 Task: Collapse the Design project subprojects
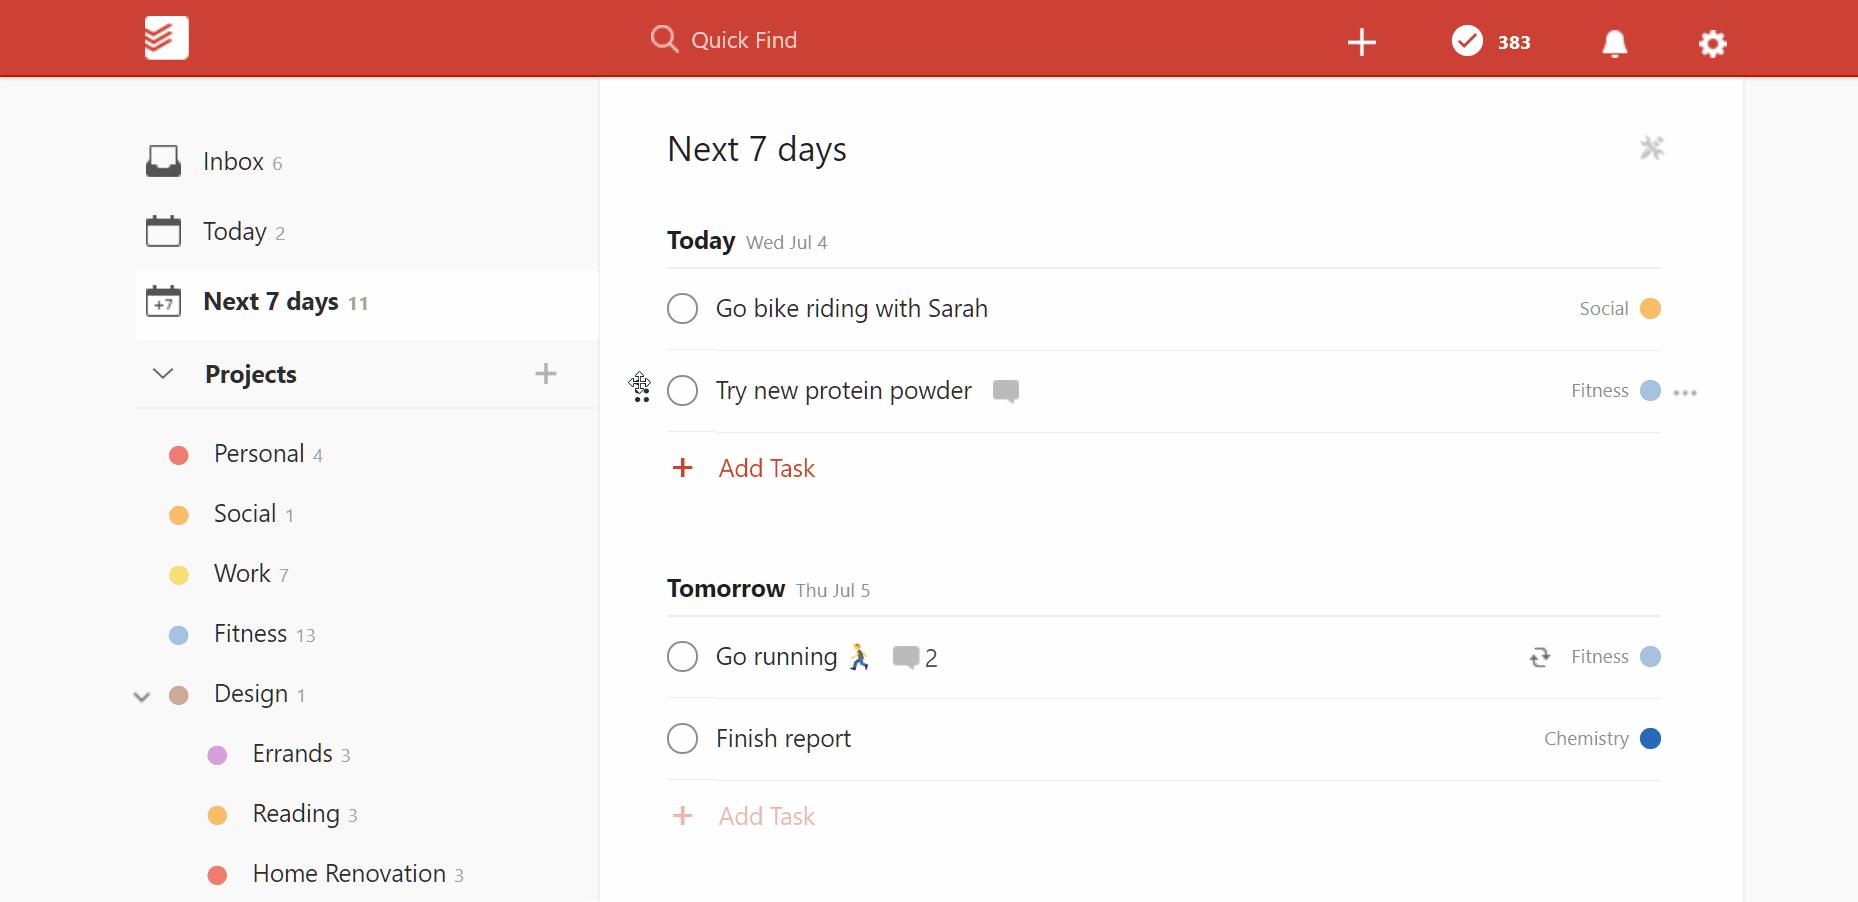click(x=142, y=696)
